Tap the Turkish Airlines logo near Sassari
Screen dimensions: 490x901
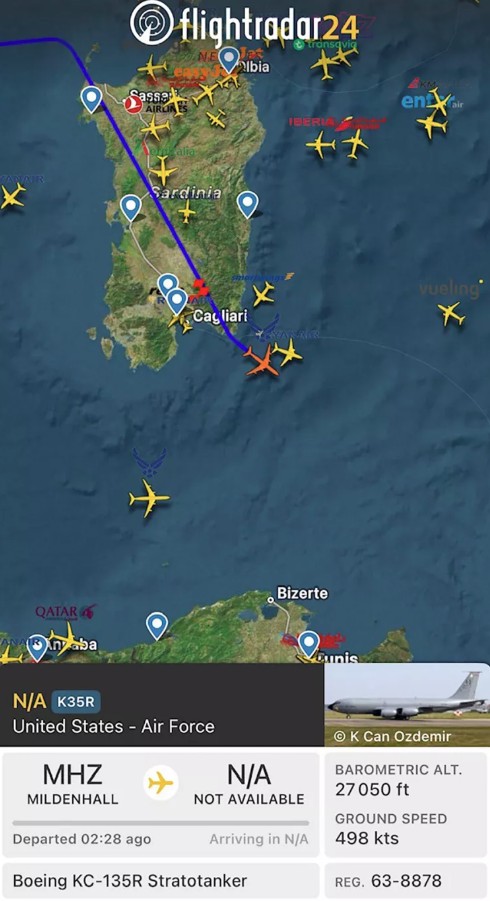click(133, 105)
